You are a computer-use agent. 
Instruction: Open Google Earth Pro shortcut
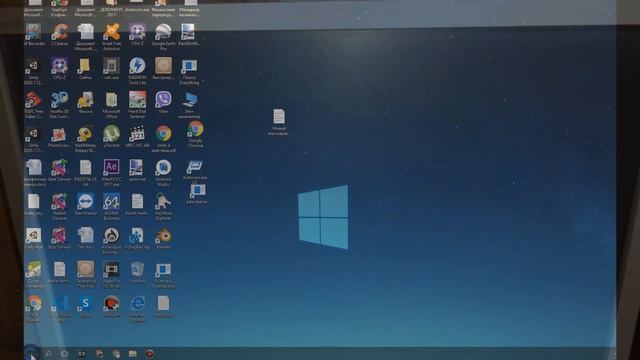coord(163,37)
